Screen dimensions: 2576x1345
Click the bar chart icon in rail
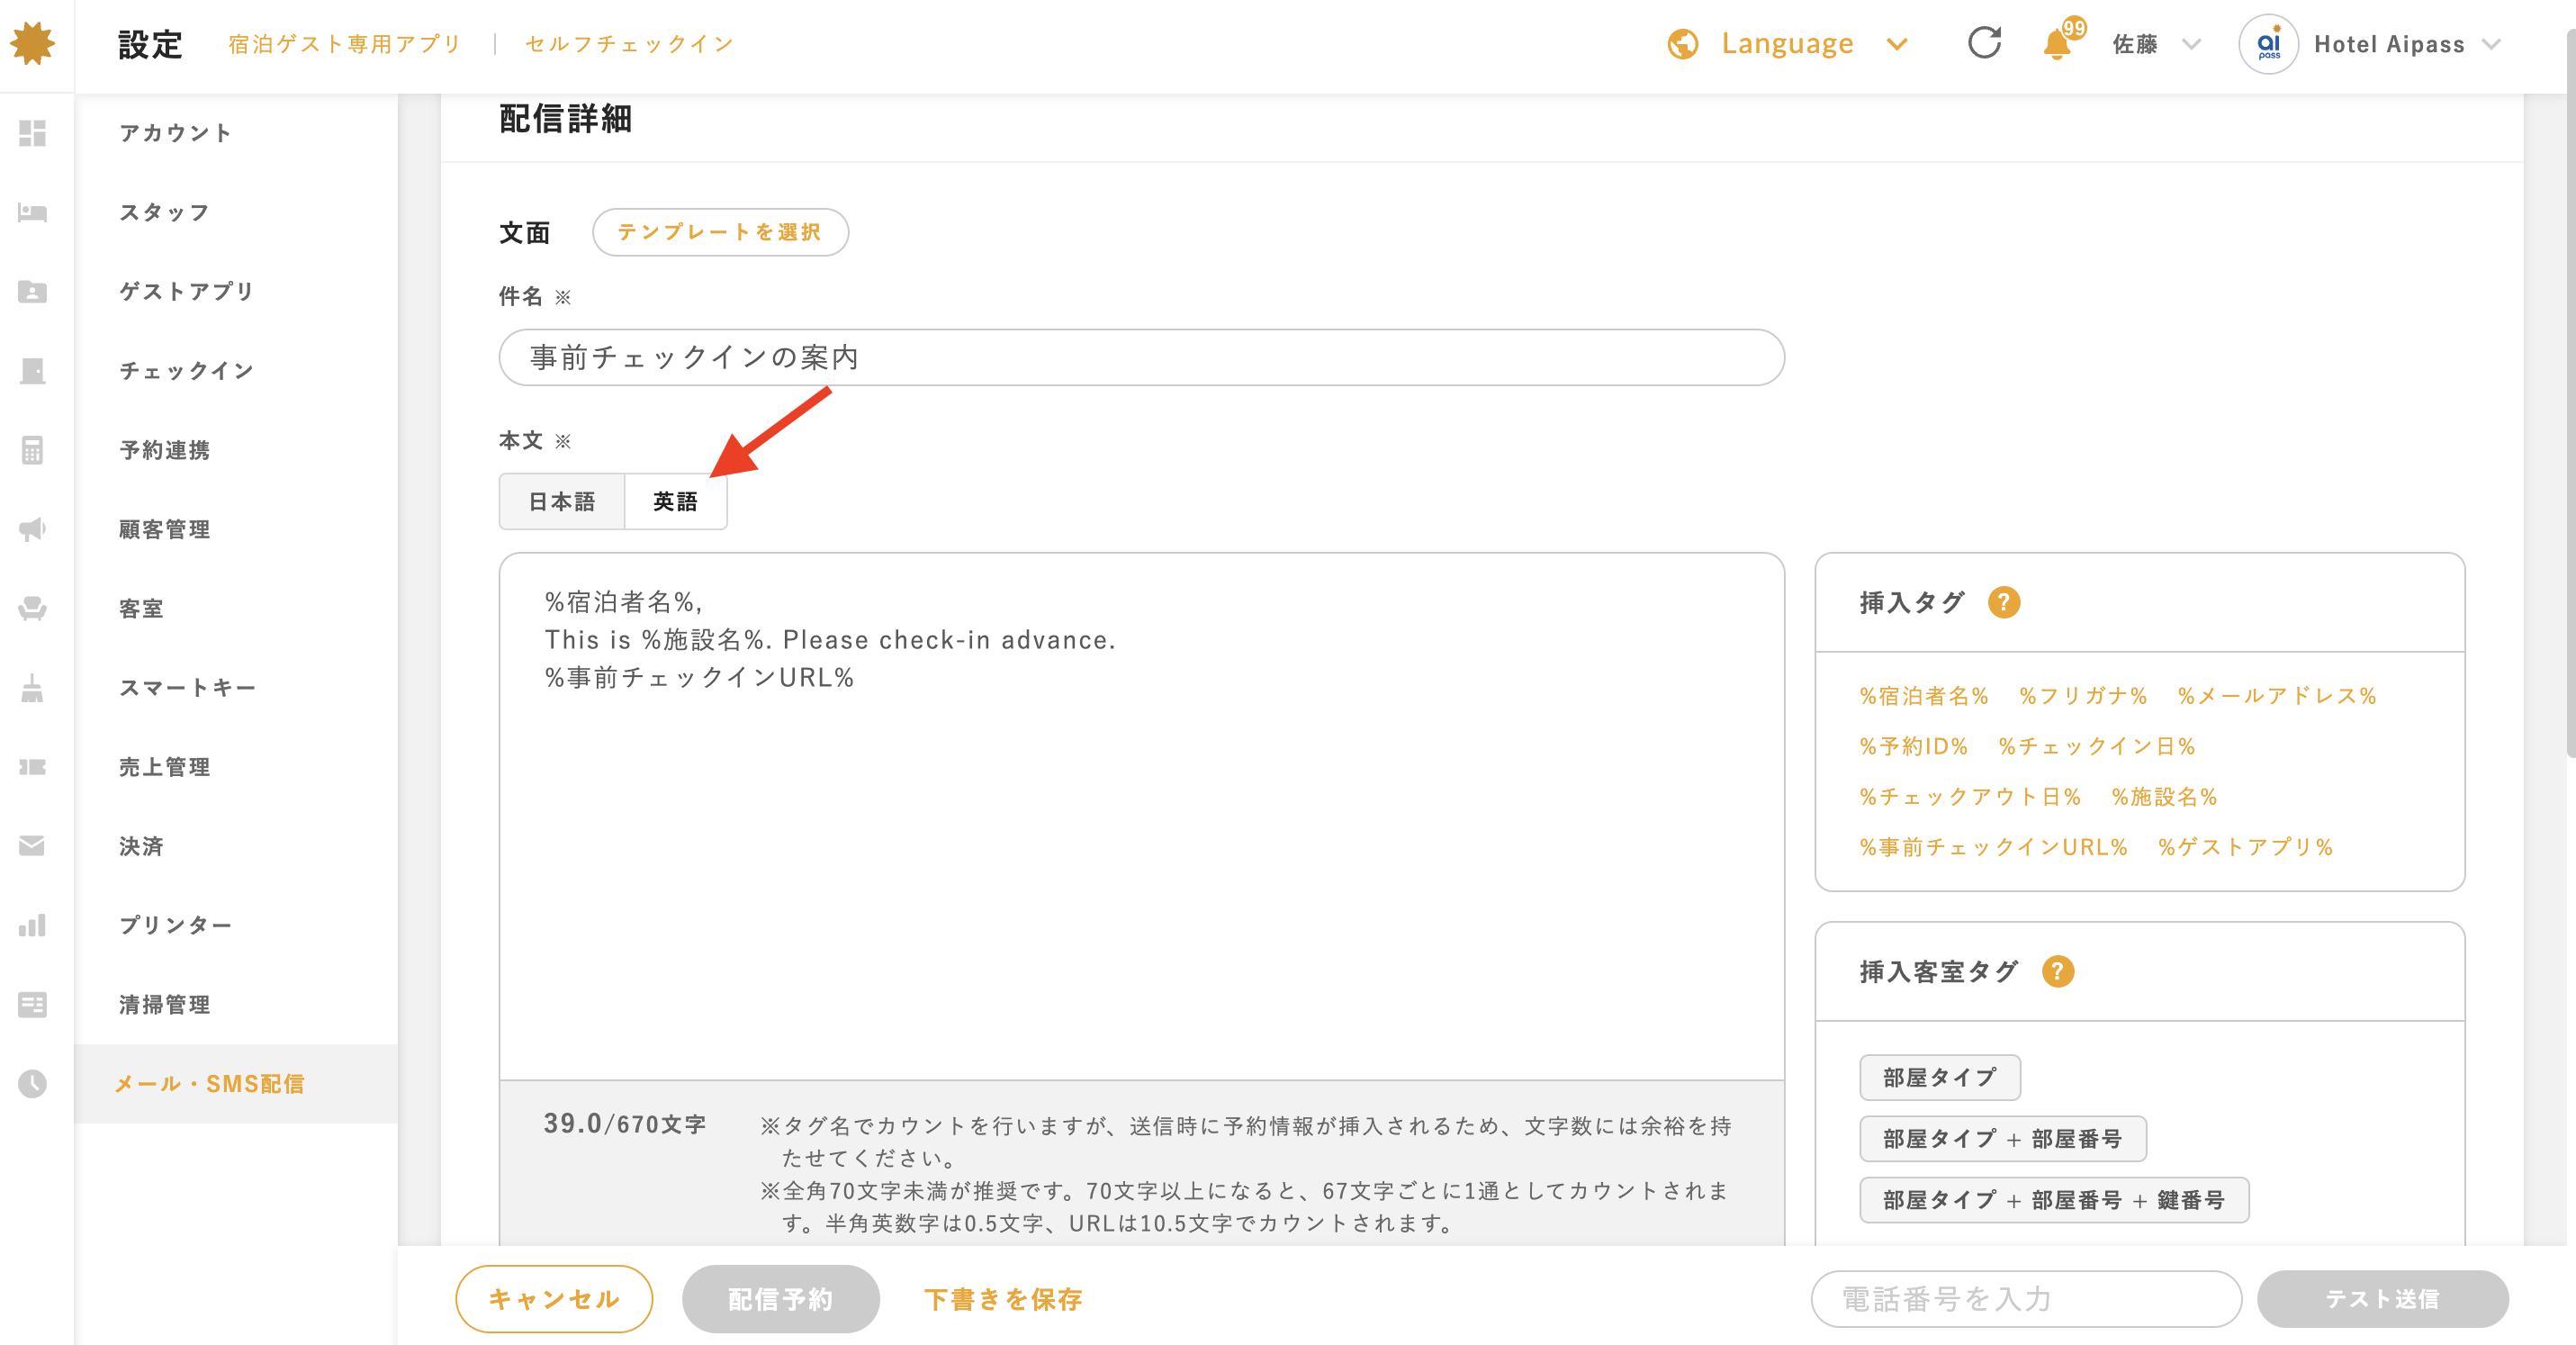(32, 925)
